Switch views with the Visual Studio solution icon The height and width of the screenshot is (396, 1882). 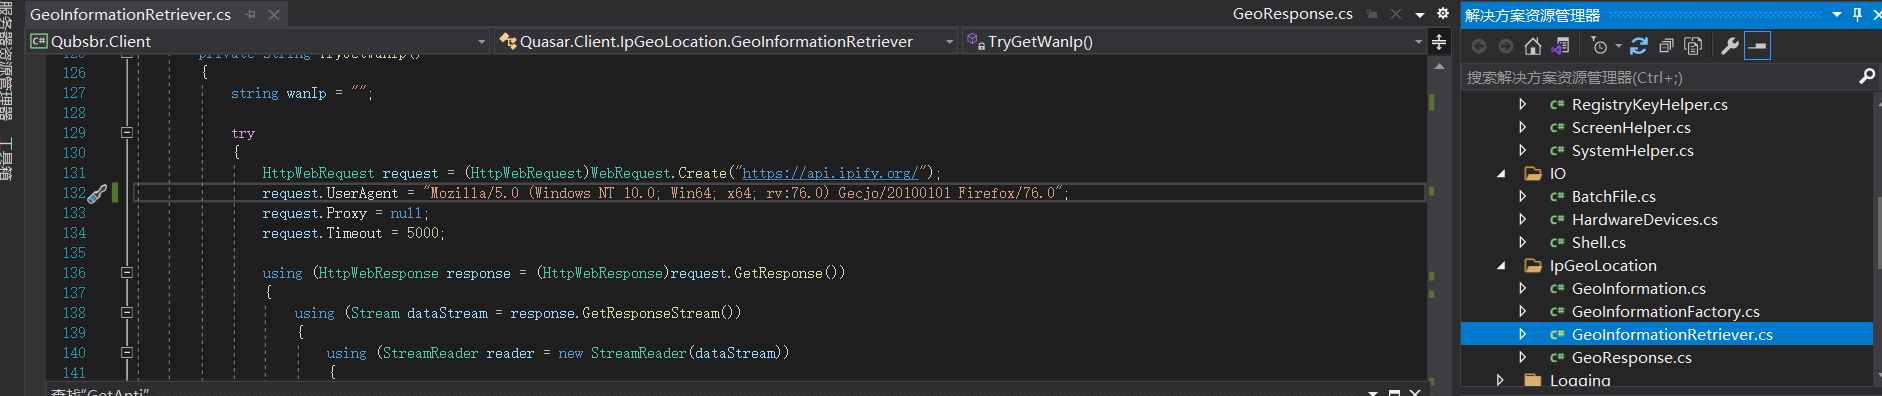click(1560, 46)
